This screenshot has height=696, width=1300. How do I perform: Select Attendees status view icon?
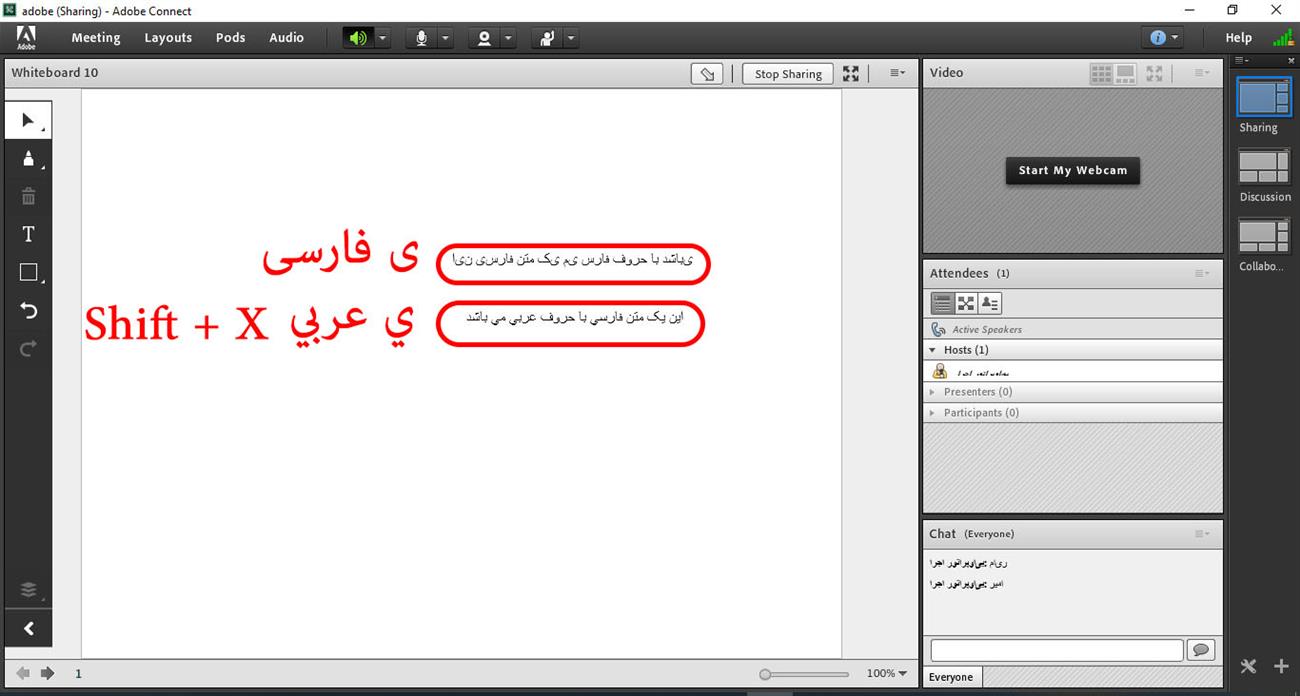click(990, 303)
